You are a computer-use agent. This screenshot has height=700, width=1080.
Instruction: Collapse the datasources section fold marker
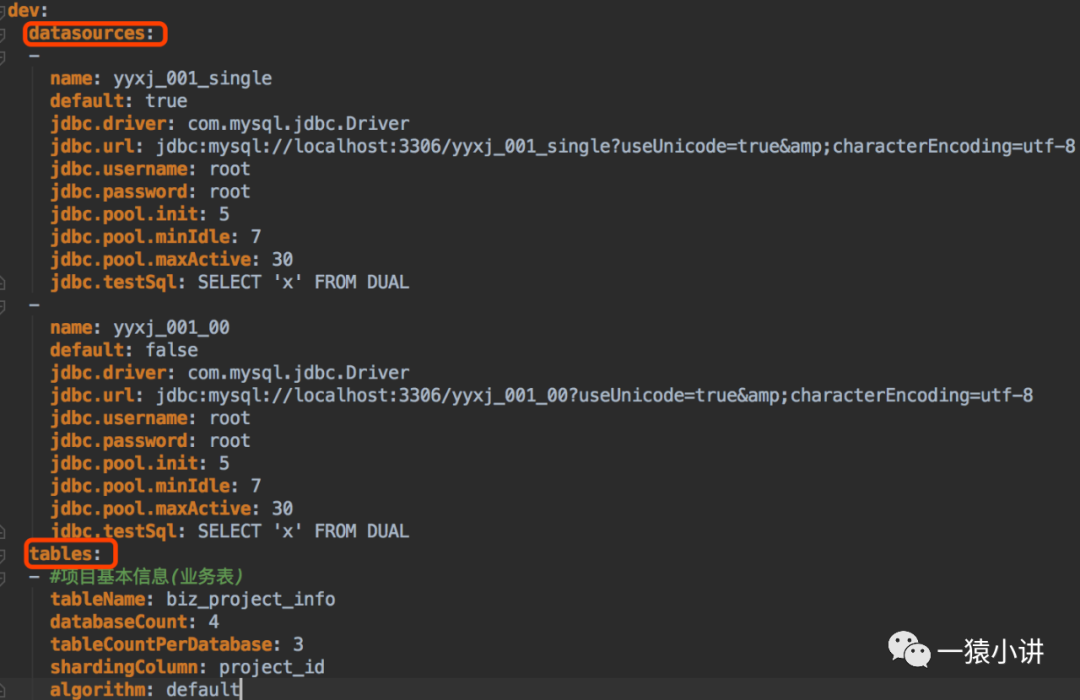pyautogui.click(x=3, y=34)
